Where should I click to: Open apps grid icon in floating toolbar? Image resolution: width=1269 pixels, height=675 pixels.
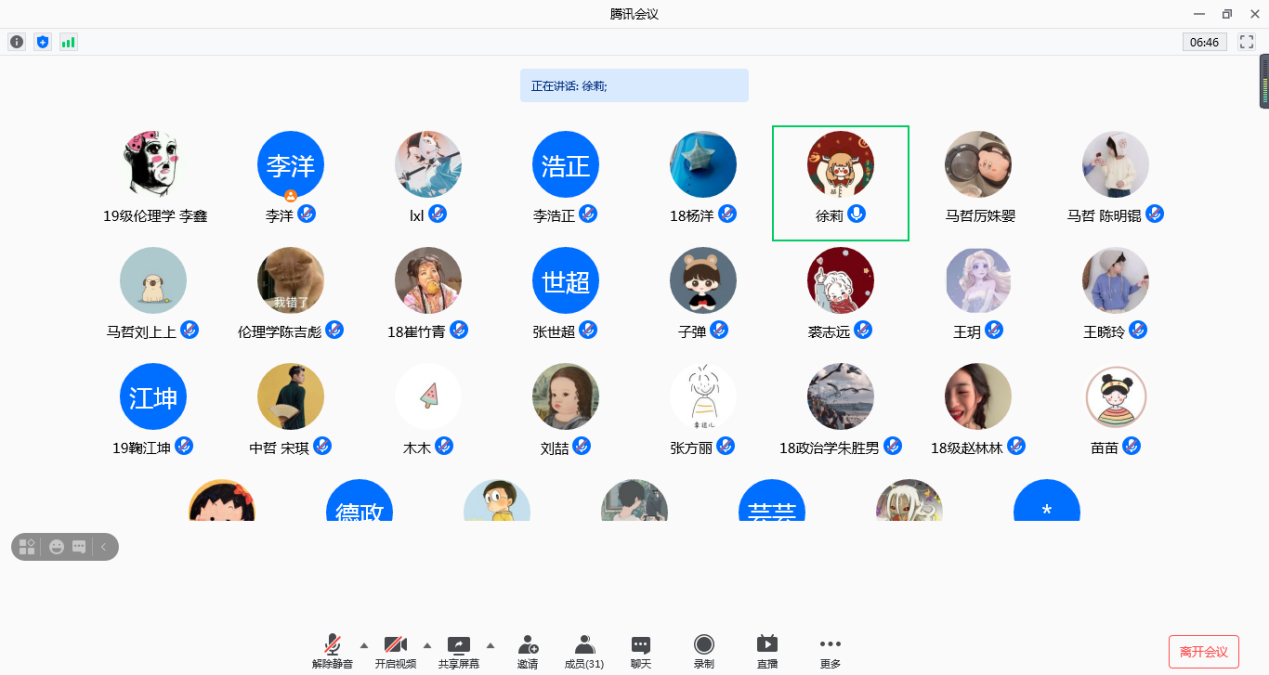[28, 547]
